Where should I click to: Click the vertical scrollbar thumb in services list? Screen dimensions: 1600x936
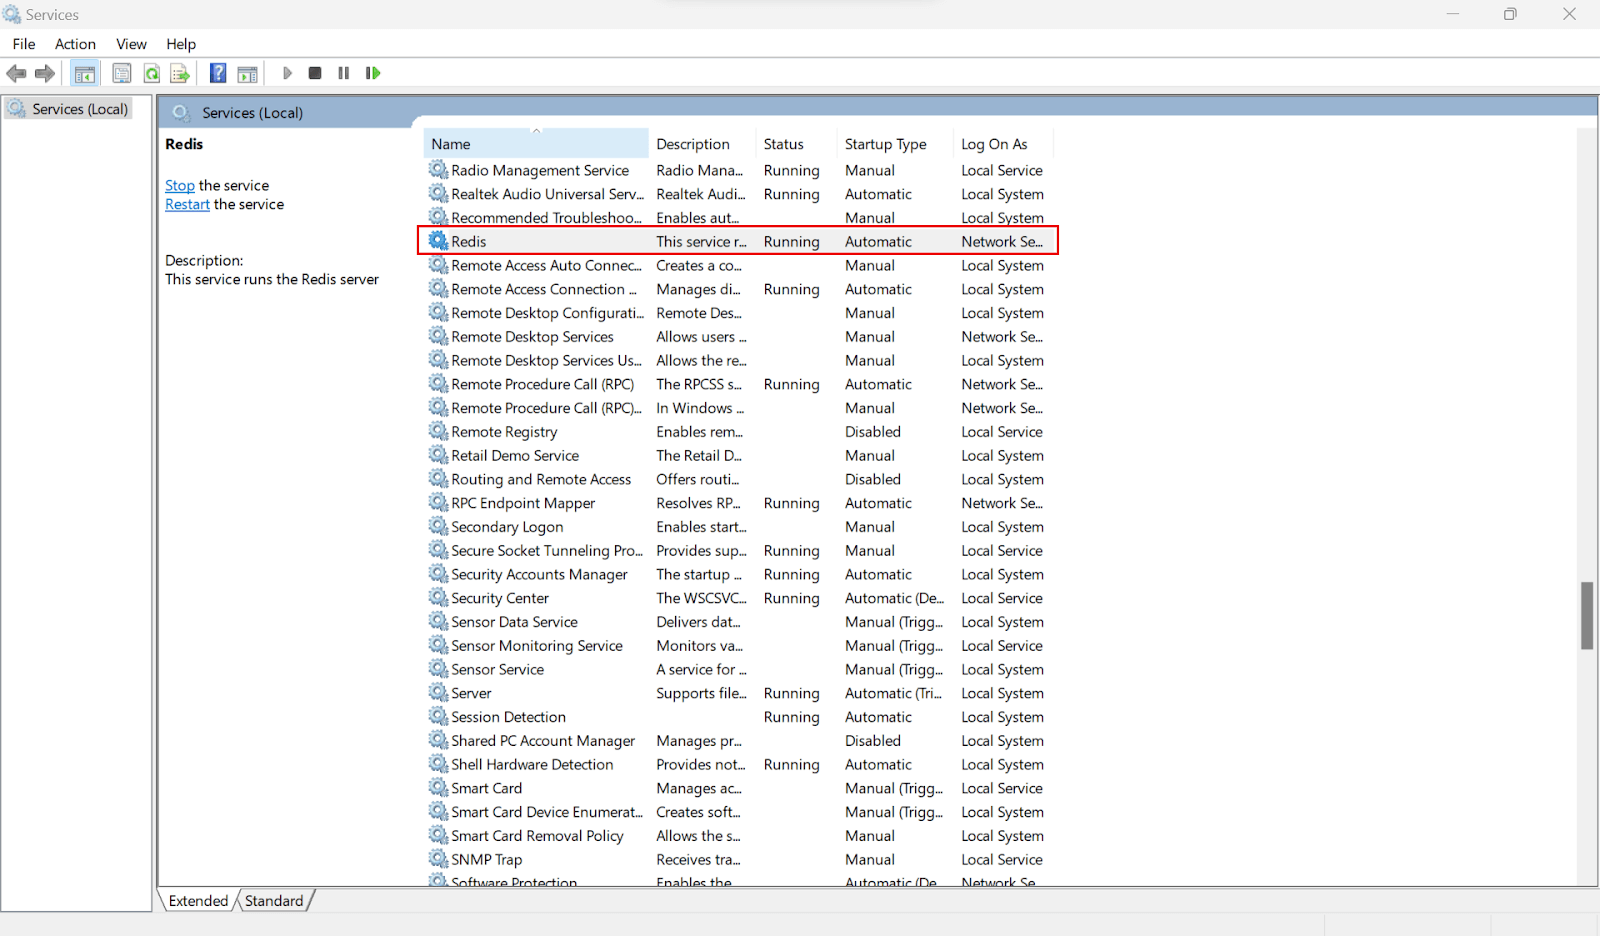pos(1587,615)
